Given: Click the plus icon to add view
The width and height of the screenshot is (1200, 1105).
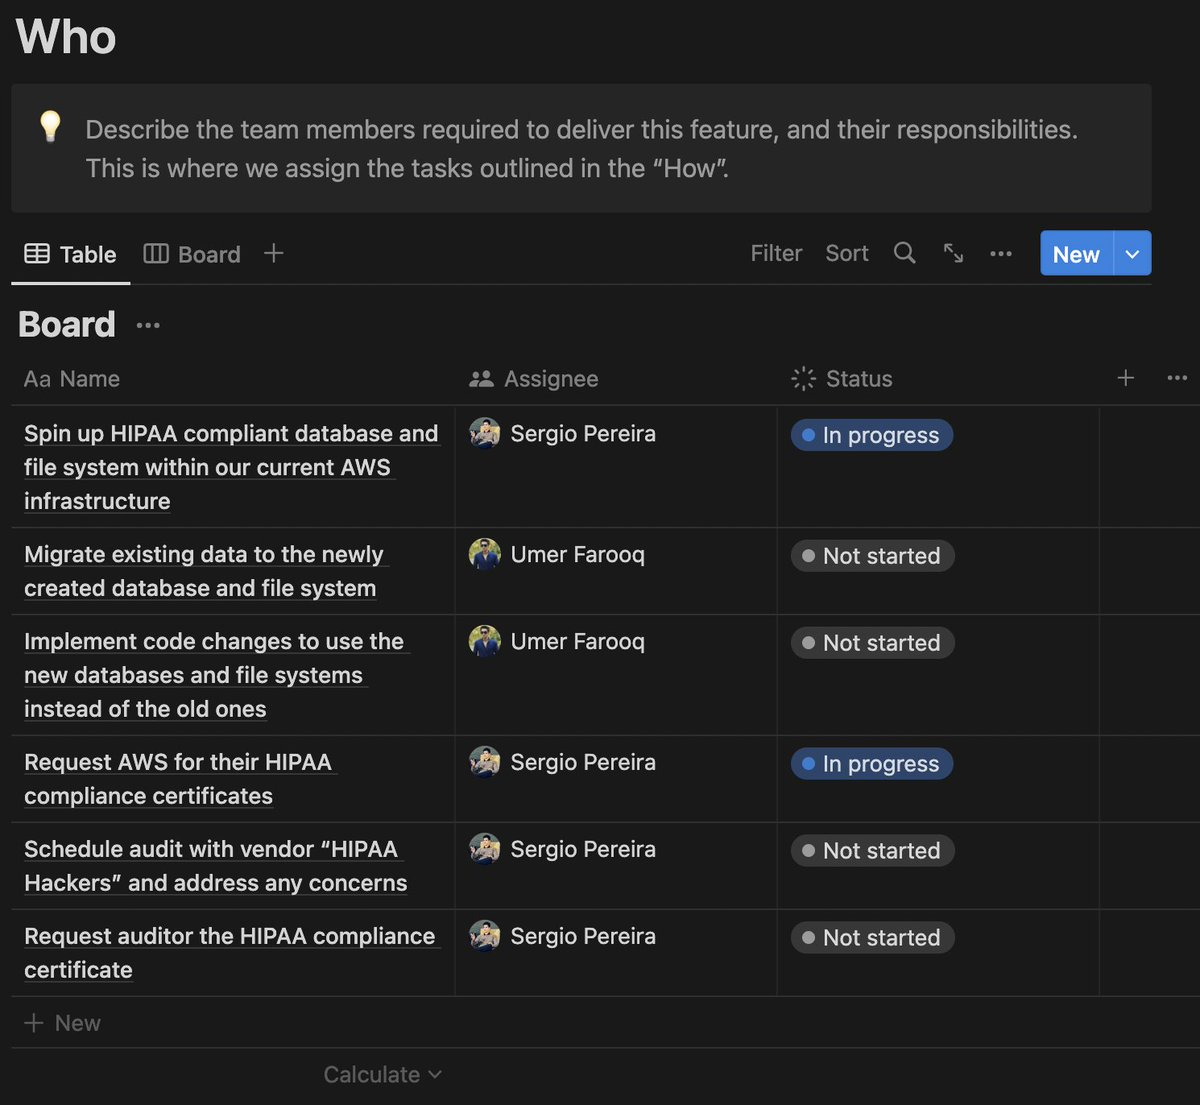Looking at the screenshot, I should [273, 253].
